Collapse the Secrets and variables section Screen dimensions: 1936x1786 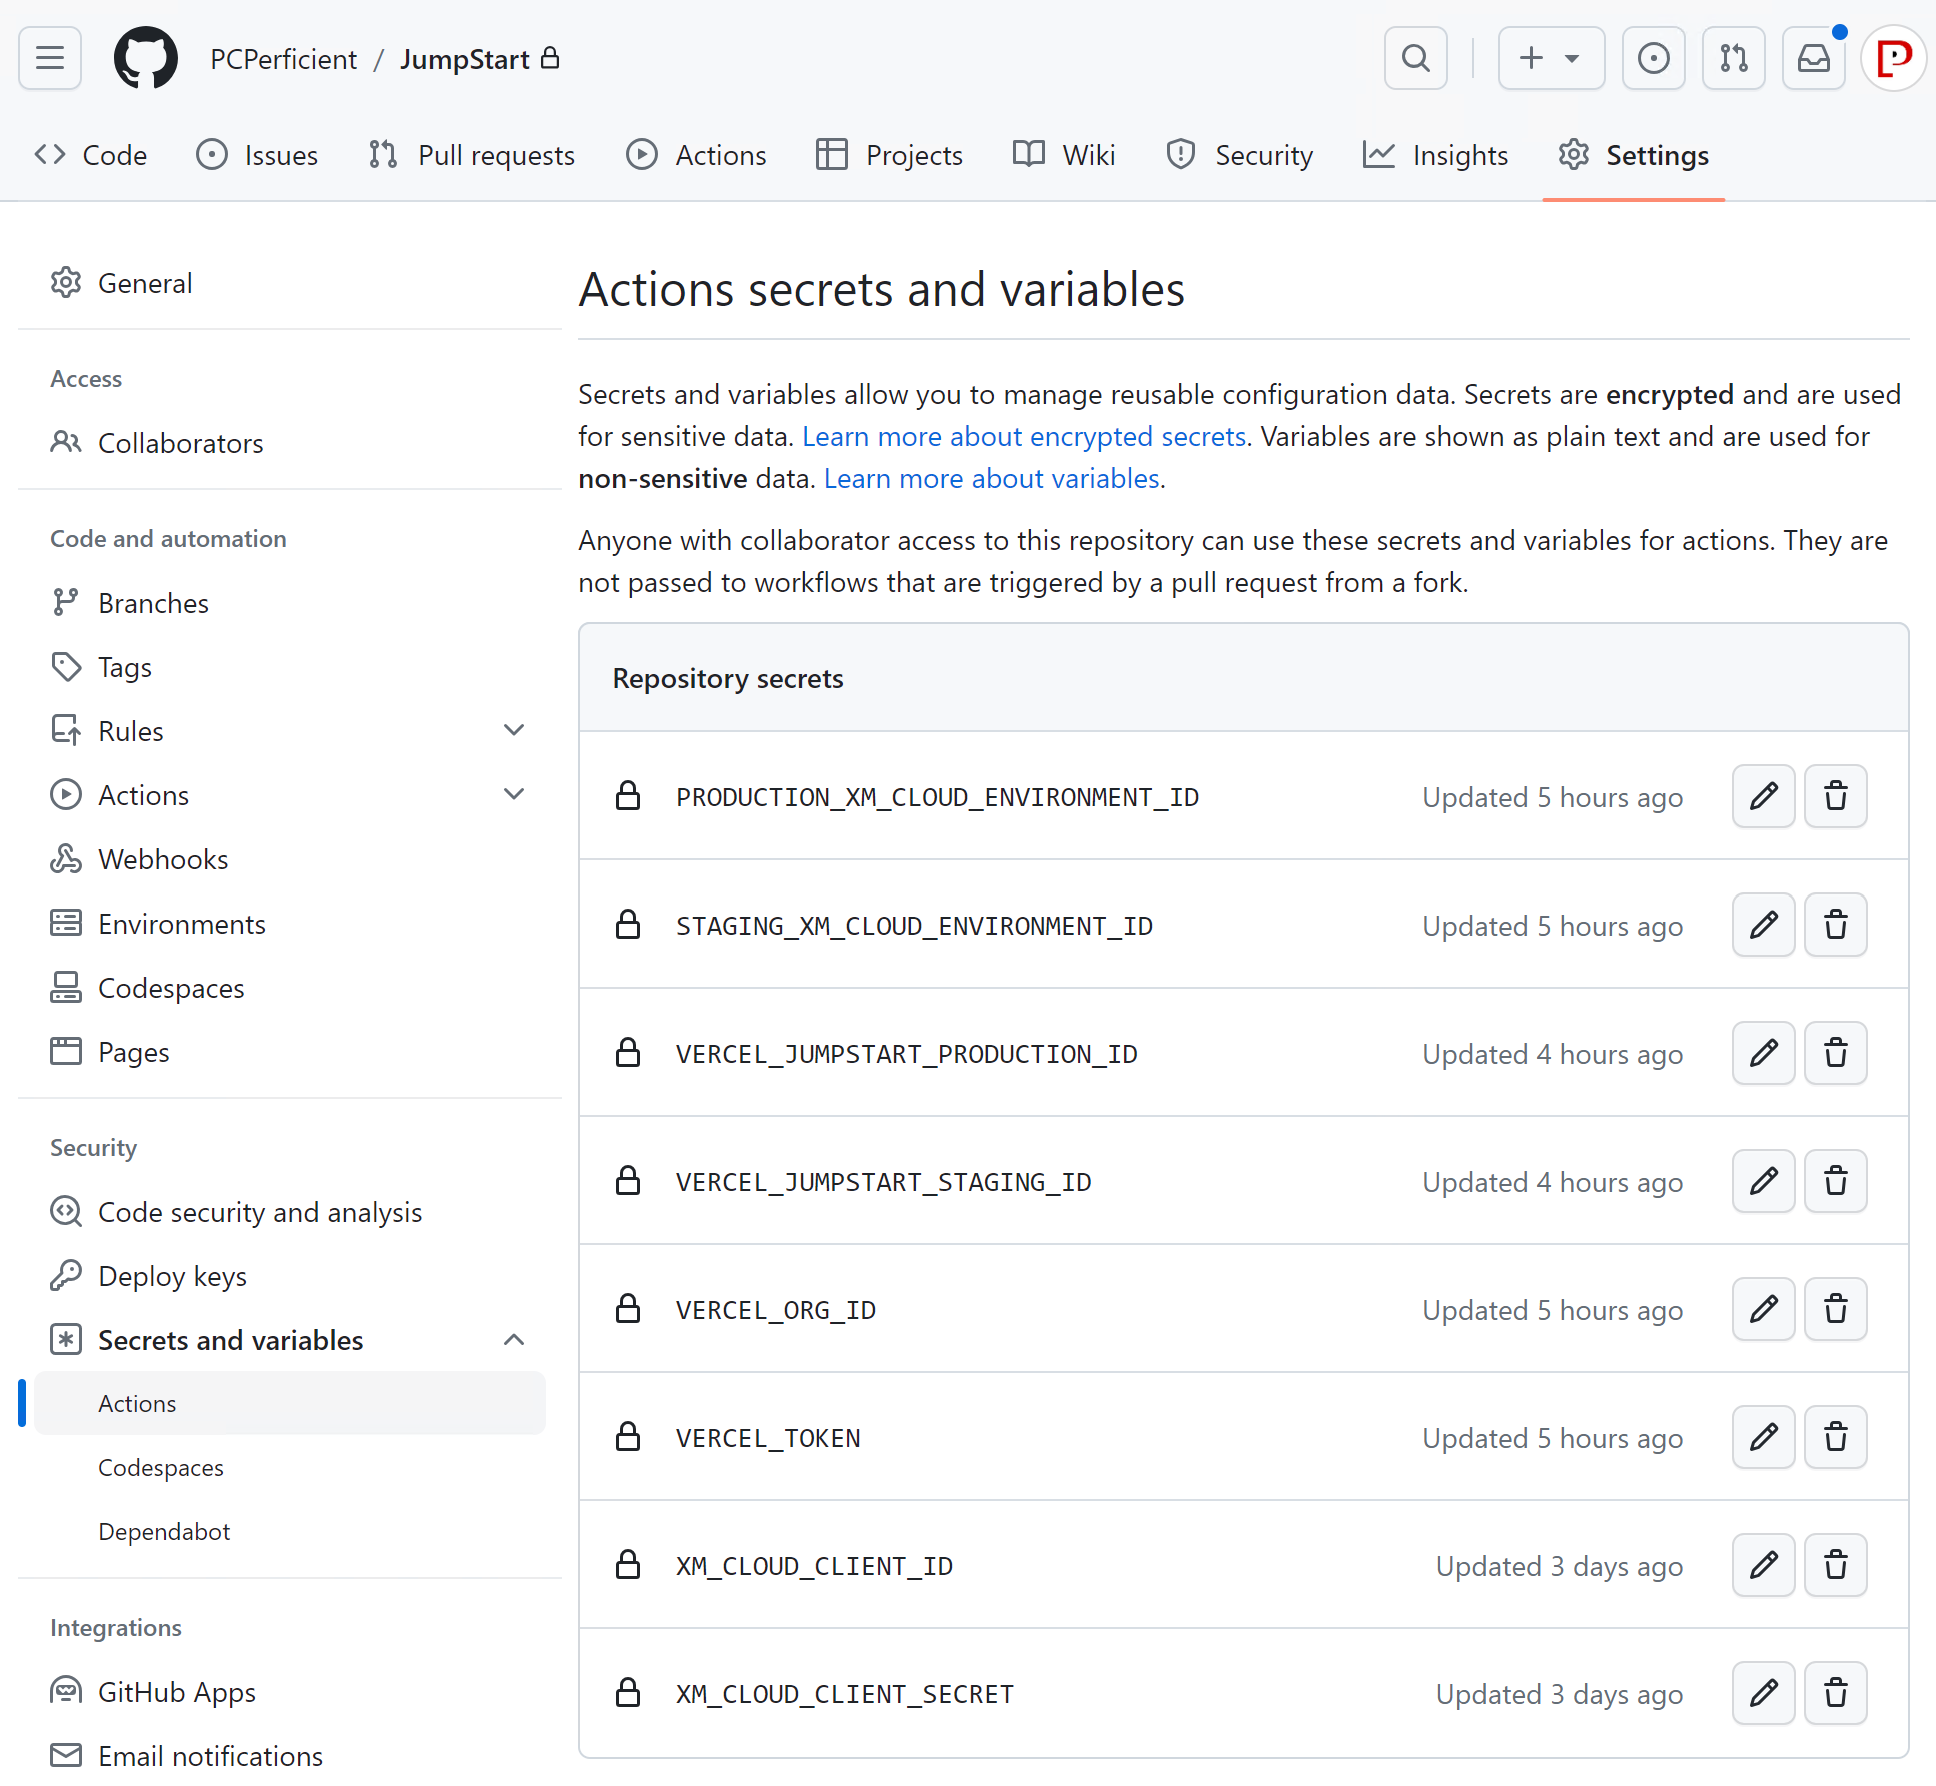click(x=514, y=1340)
